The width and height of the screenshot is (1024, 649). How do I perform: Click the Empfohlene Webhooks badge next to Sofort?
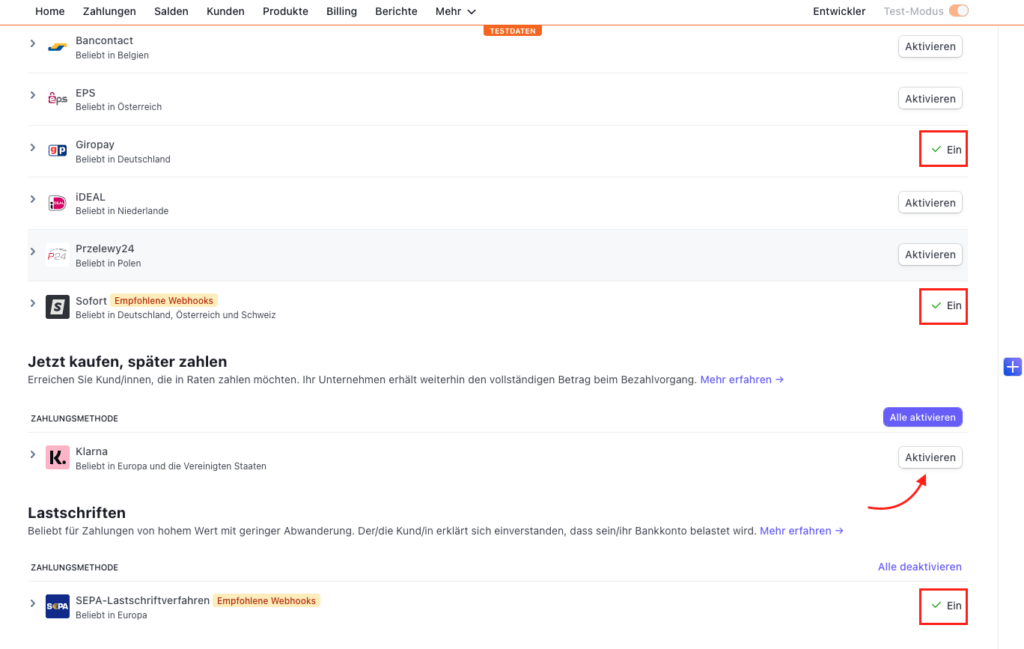[x=163, y=300]
